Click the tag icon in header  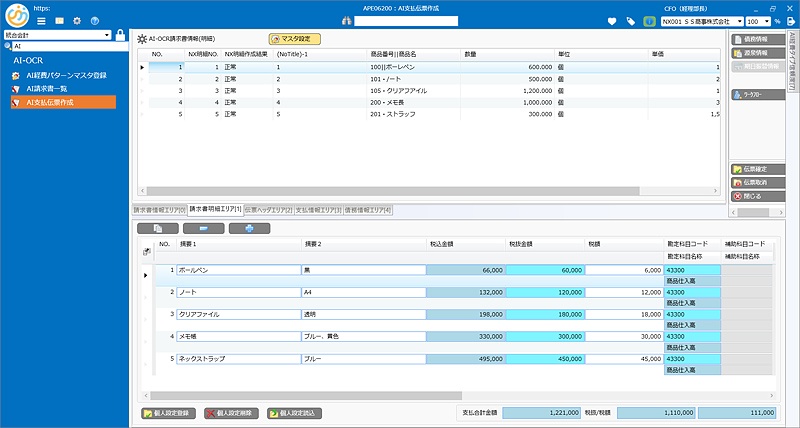click(x=629, y=21)
